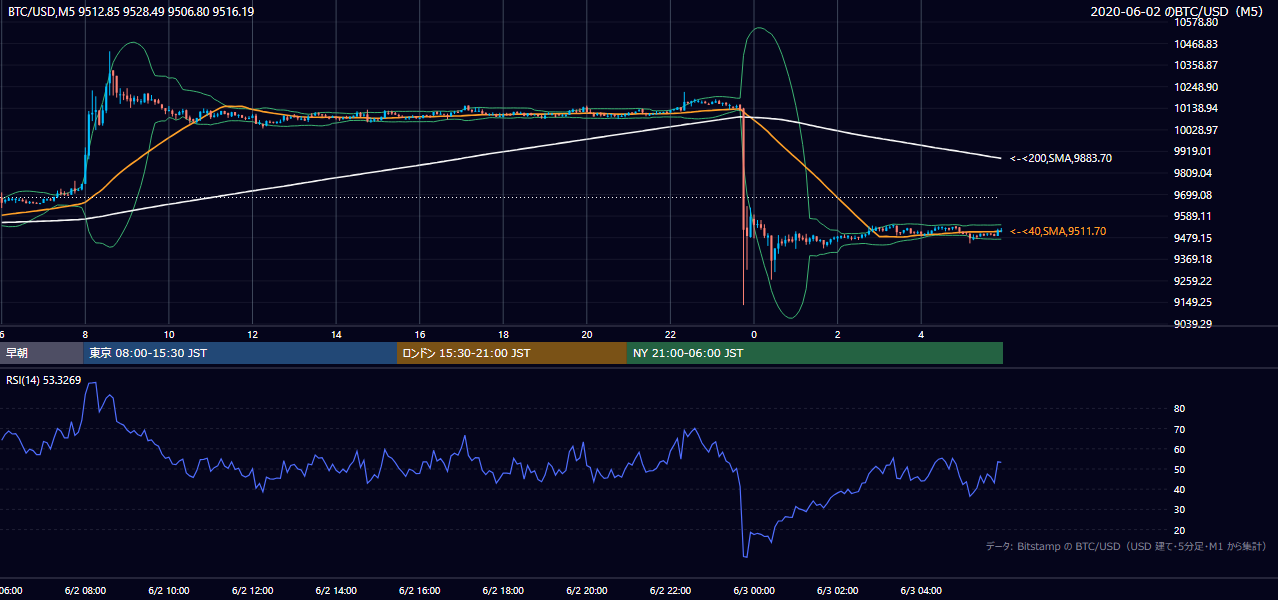
Task: Click price axis label 9919.01
Action: click(x=1193, y=151)
